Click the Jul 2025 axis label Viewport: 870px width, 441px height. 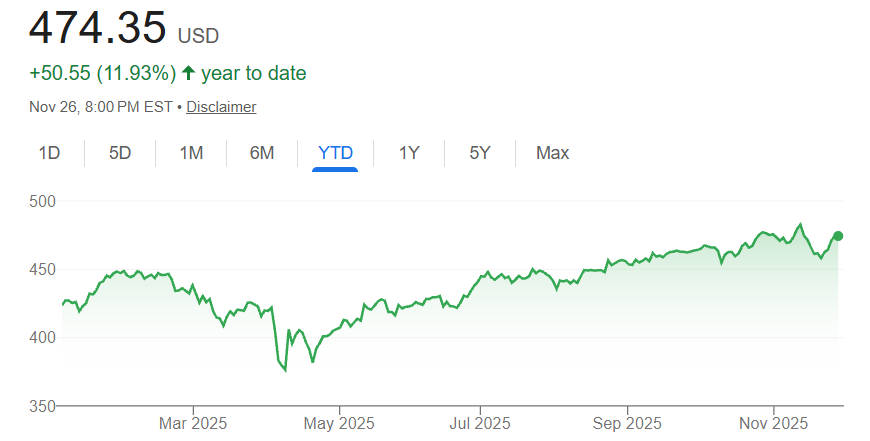point(480,423)
